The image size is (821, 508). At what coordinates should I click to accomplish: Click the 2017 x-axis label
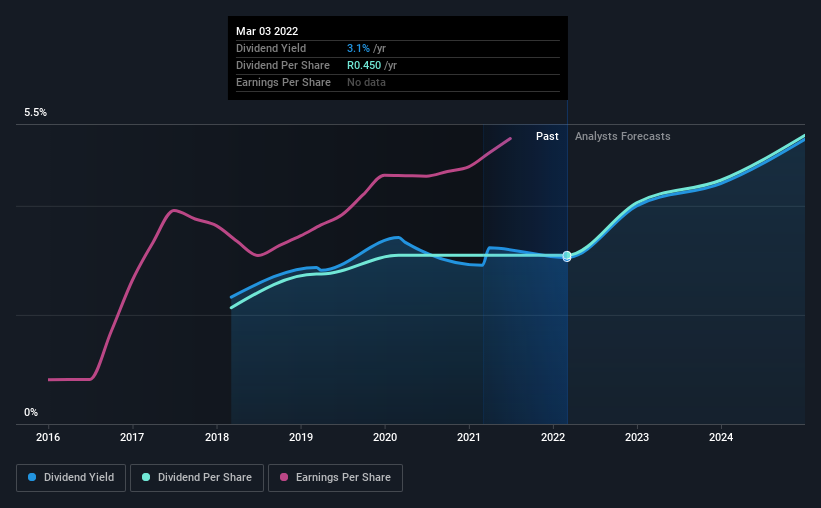132,437
